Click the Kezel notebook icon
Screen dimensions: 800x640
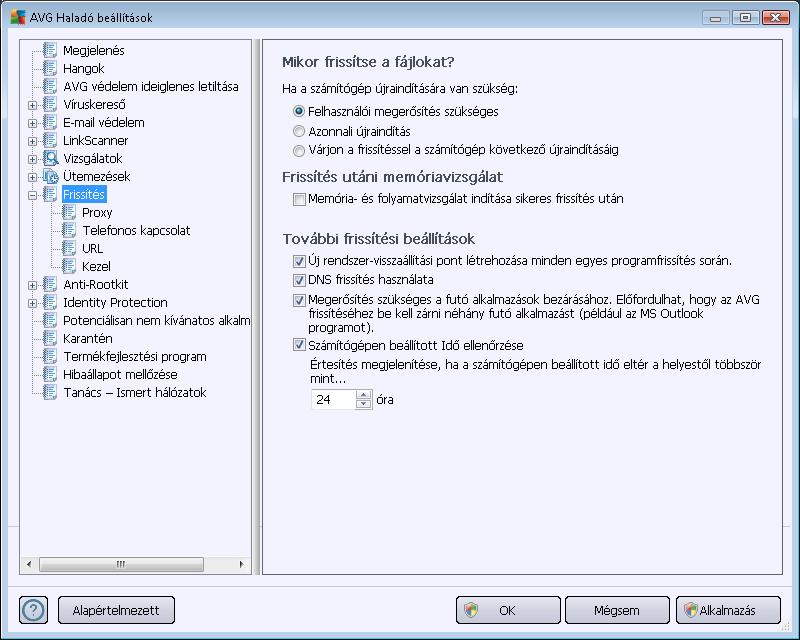(69, 266)
